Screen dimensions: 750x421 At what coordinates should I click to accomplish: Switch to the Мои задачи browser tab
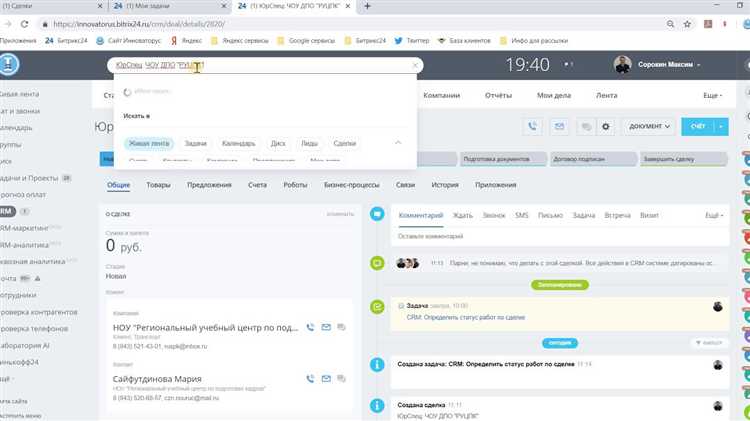[x=168, y=6]
